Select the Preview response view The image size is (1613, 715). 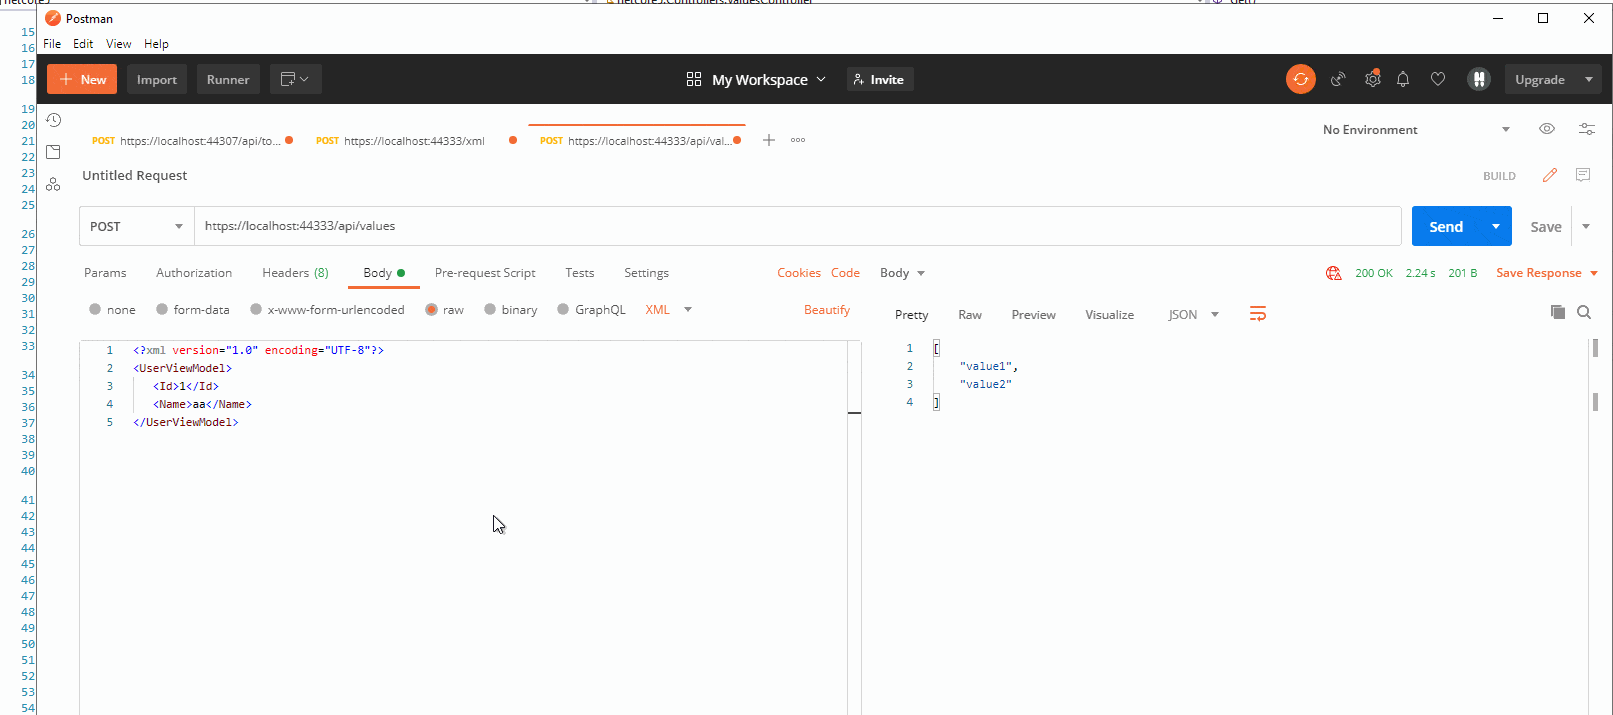pyautogui.click(x=1033, y=314)
